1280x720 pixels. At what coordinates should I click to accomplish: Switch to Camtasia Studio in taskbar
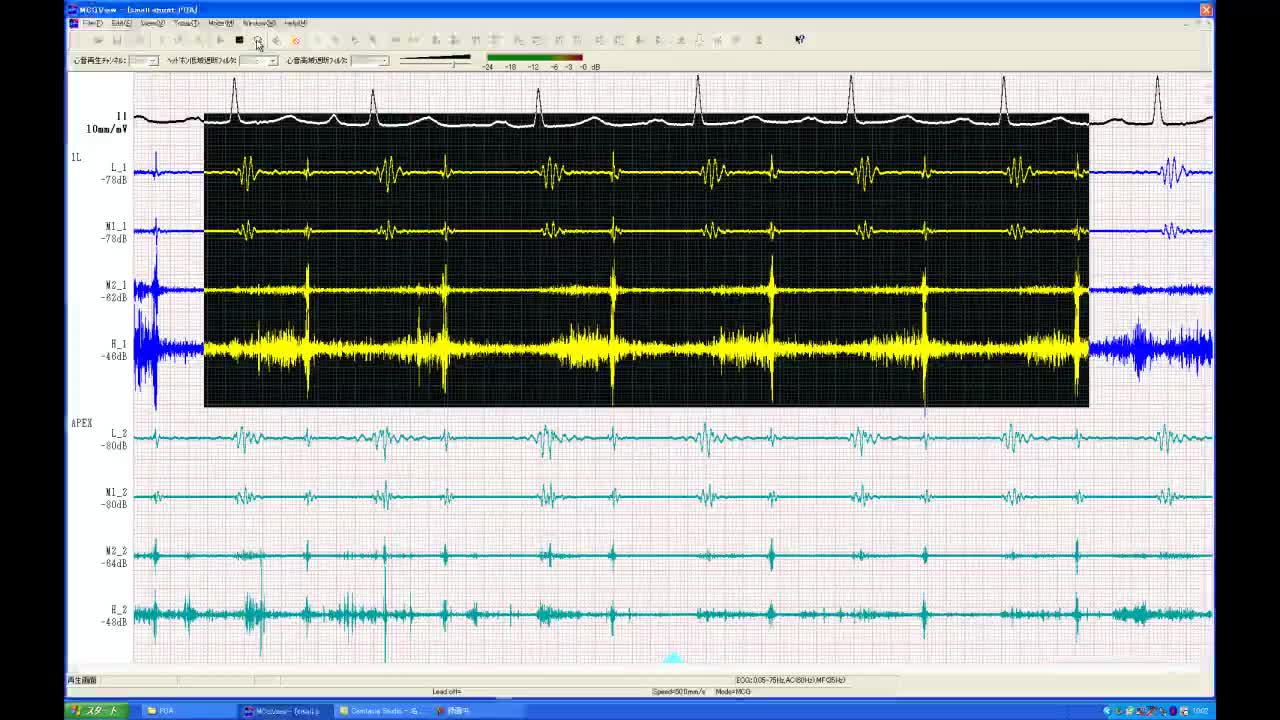384,711
